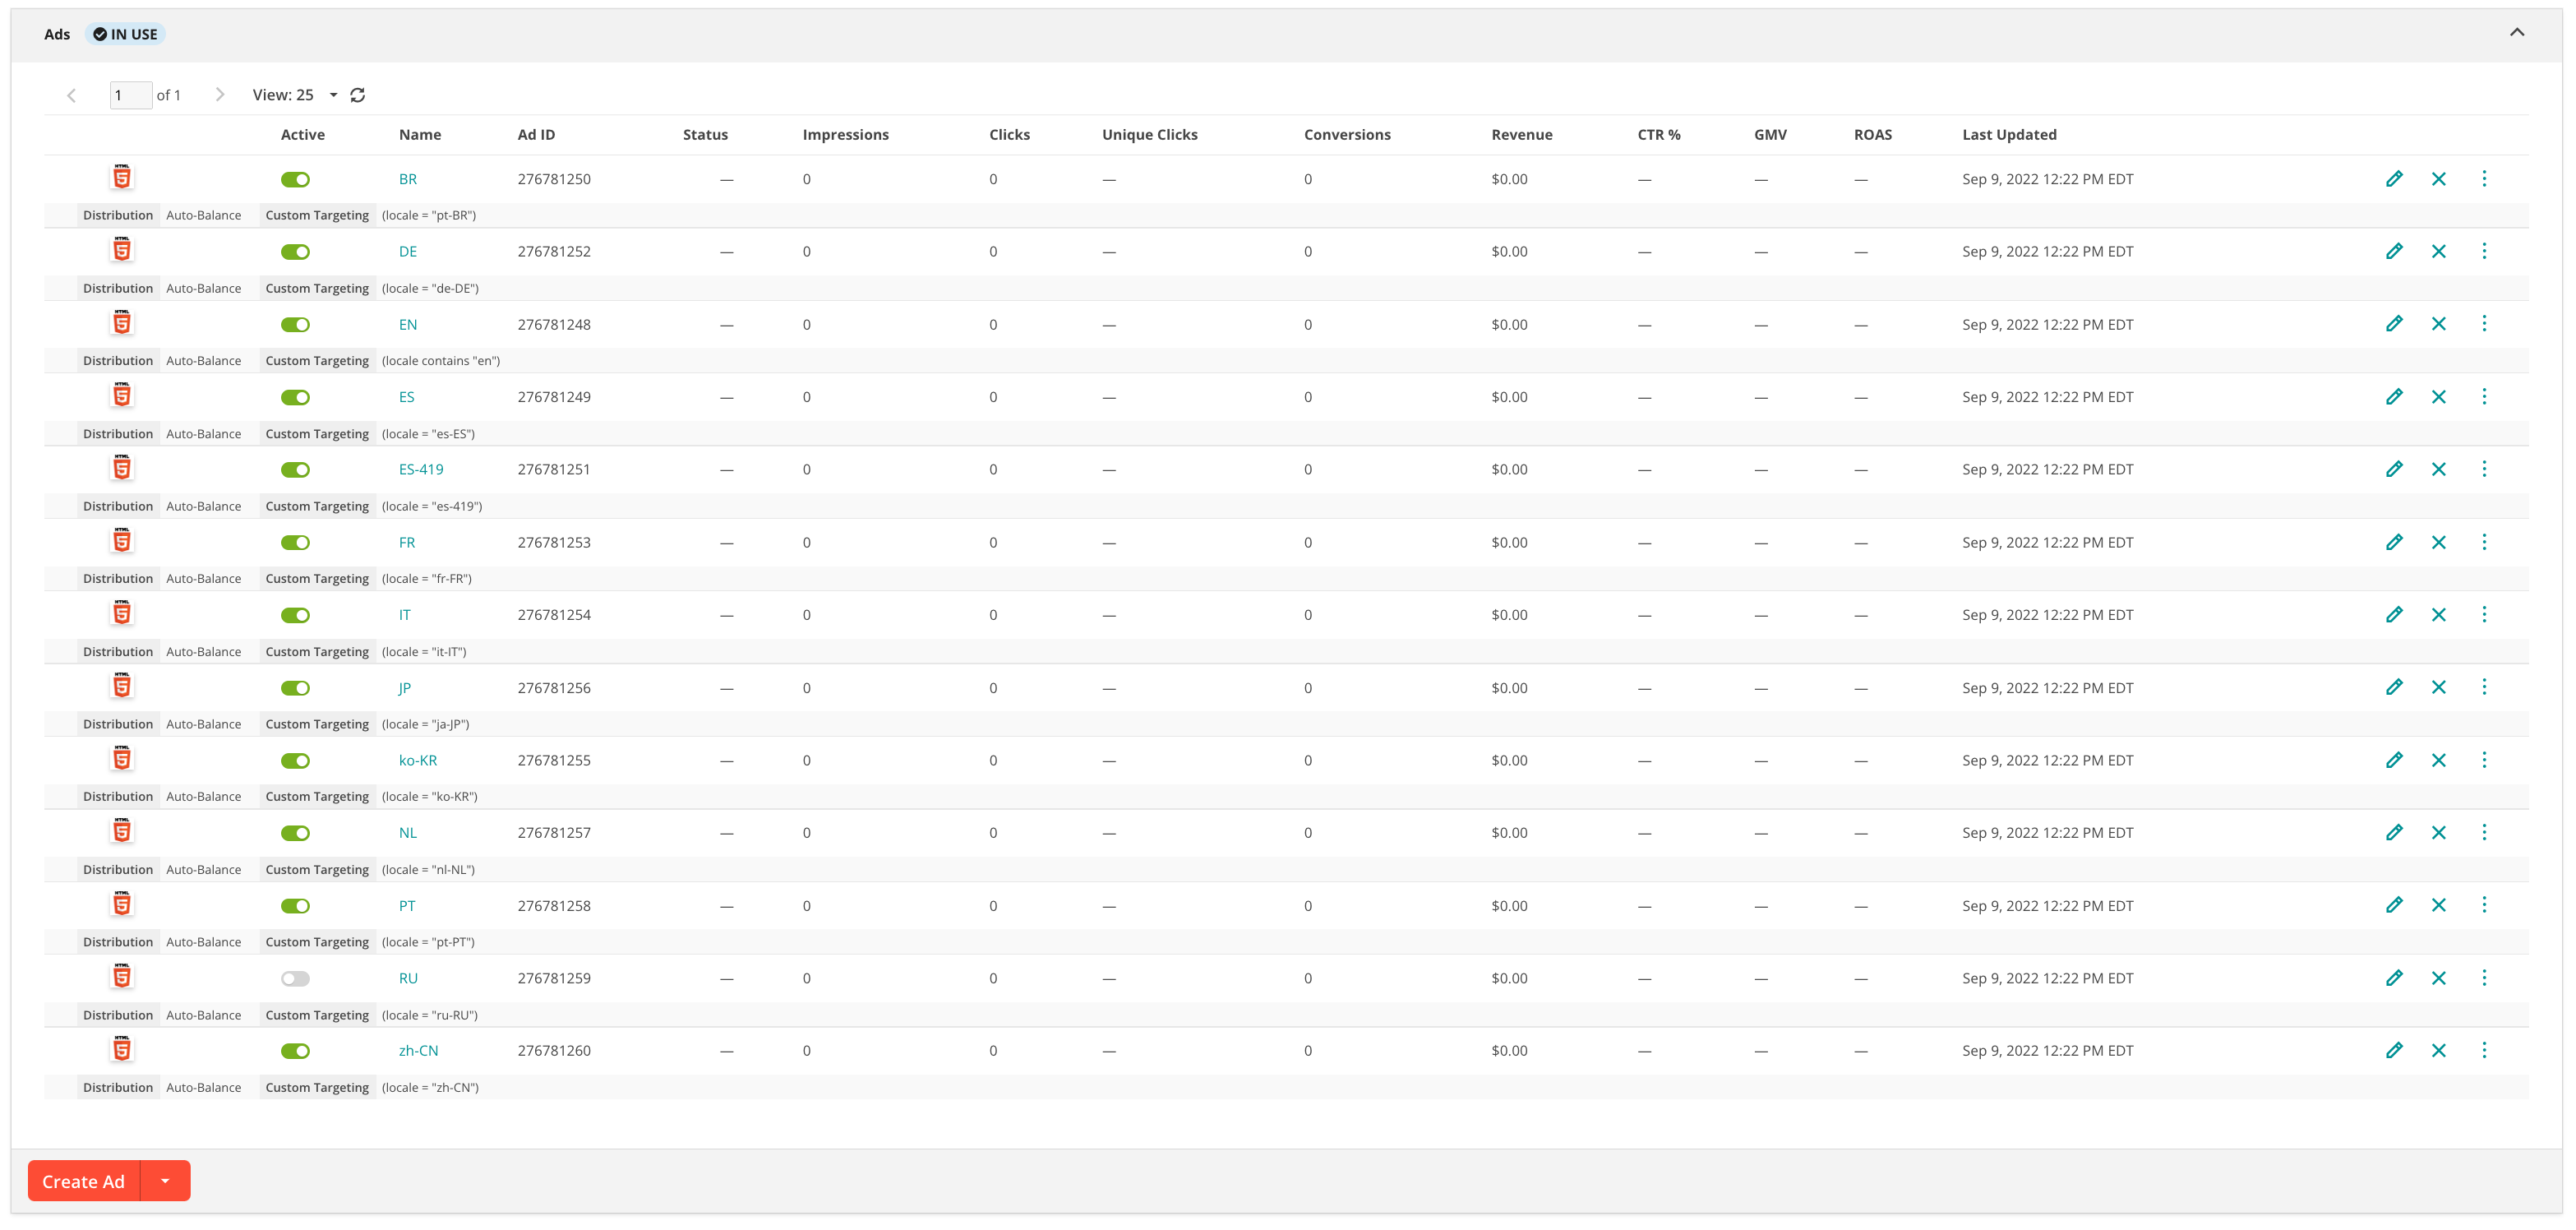Open three-dot menu for ko-KR ad
Screen dimensions: 2576x1230
(2484, 760)
